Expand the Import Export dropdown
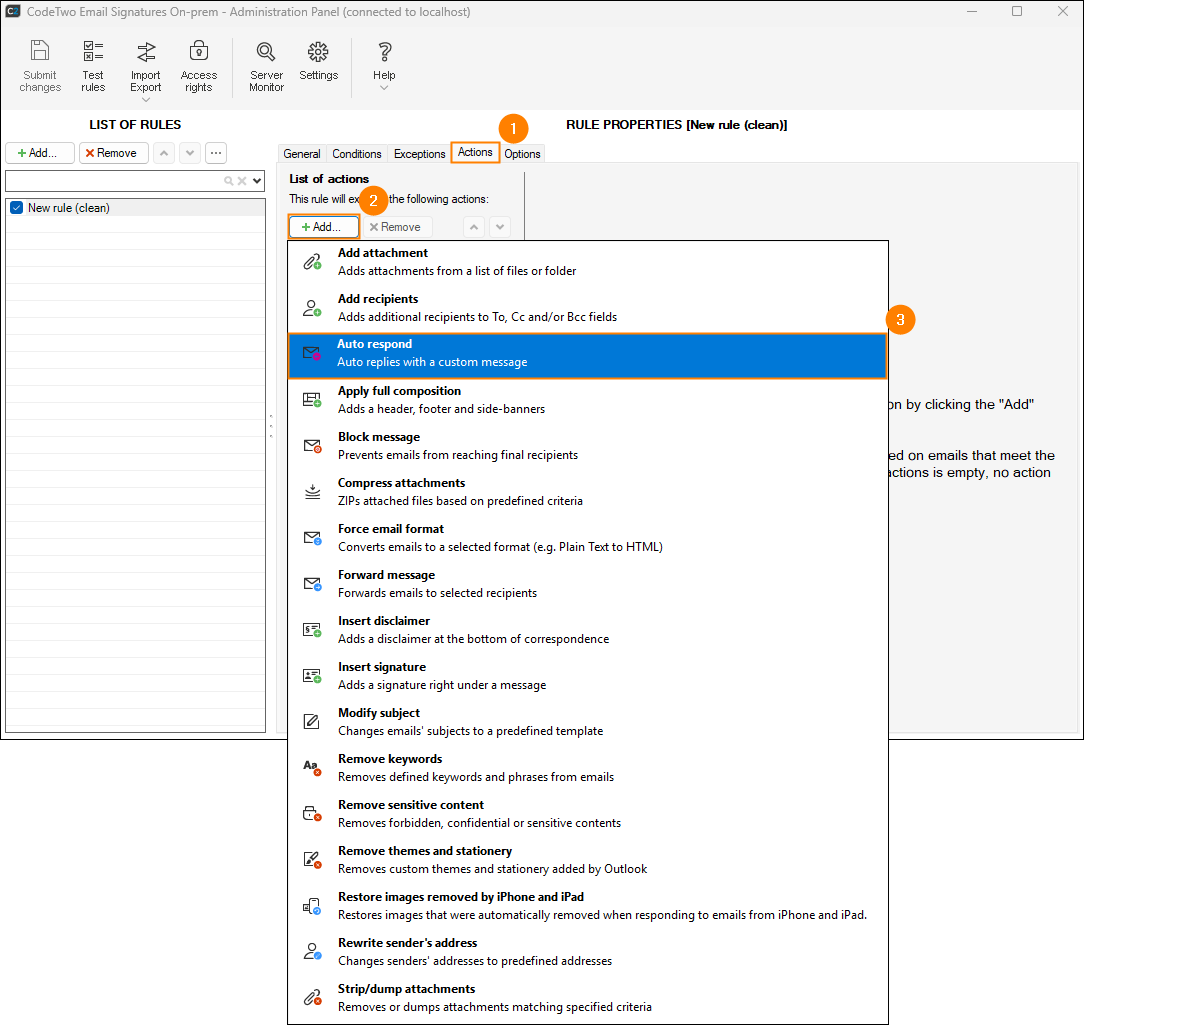This screenshot has height=1026, width=1182. coord(146,100)
